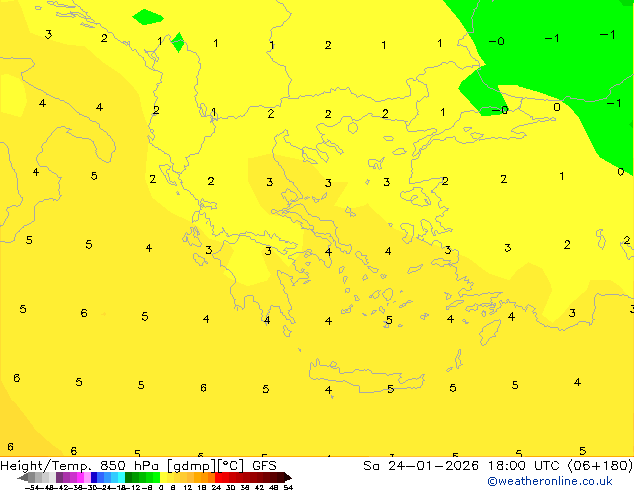634x490 pixels.
Task: Click the dark right arrow of the color scale
Action: tap(287, 477)
